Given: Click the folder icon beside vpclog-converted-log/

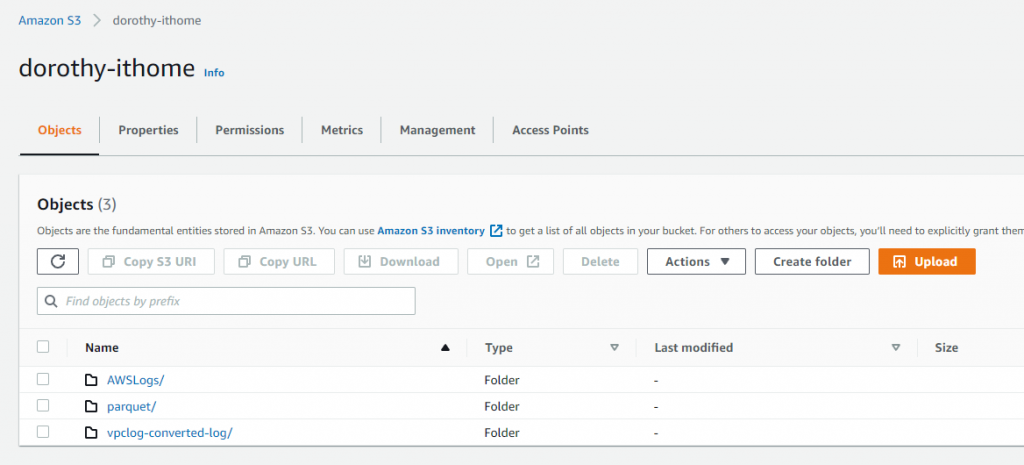Looking at the screenshot, I should coord(91,432).
